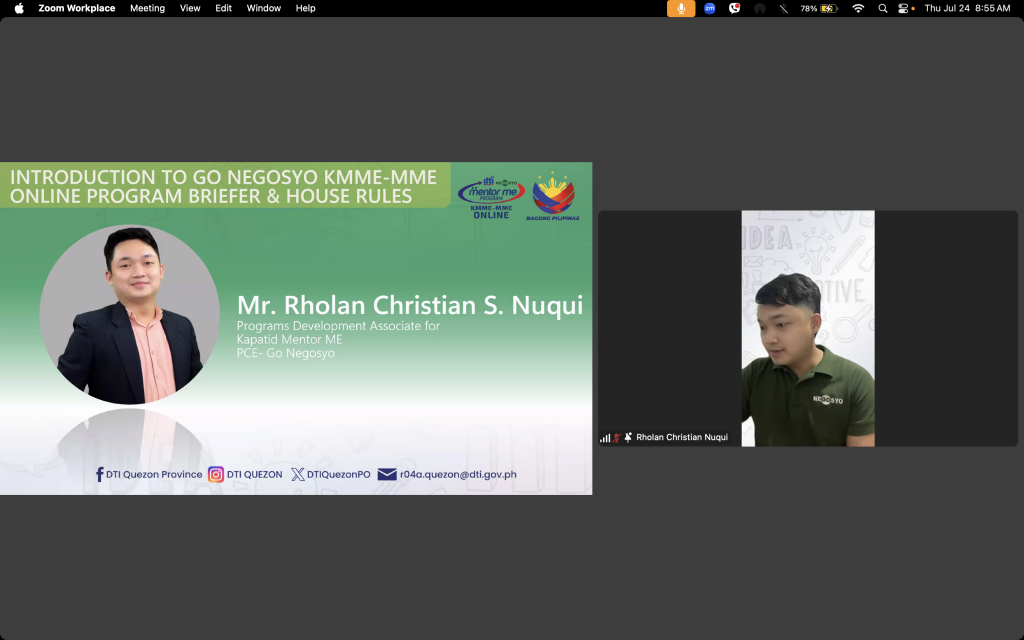This screenshot has width=1024, height=640.
Task: Click the envelope email icon on slide
Action: click(x=387, y=475)
